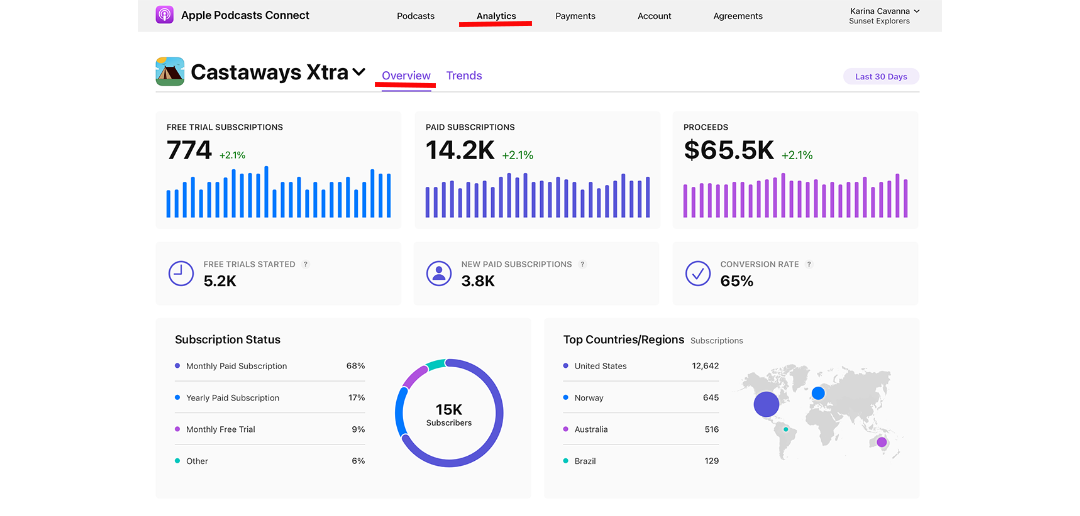The image size is (1080, 516).
Task: Click the Norway blue bubble on world map
Action: (x=818, y=393)
